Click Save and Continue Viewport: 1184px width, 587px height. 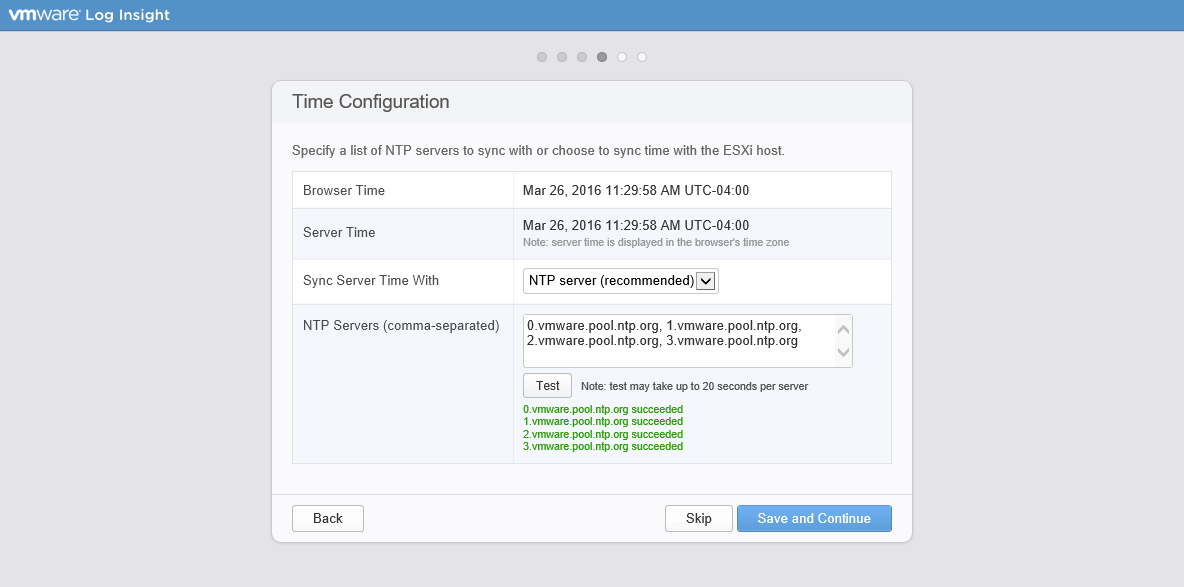point(814,518)
